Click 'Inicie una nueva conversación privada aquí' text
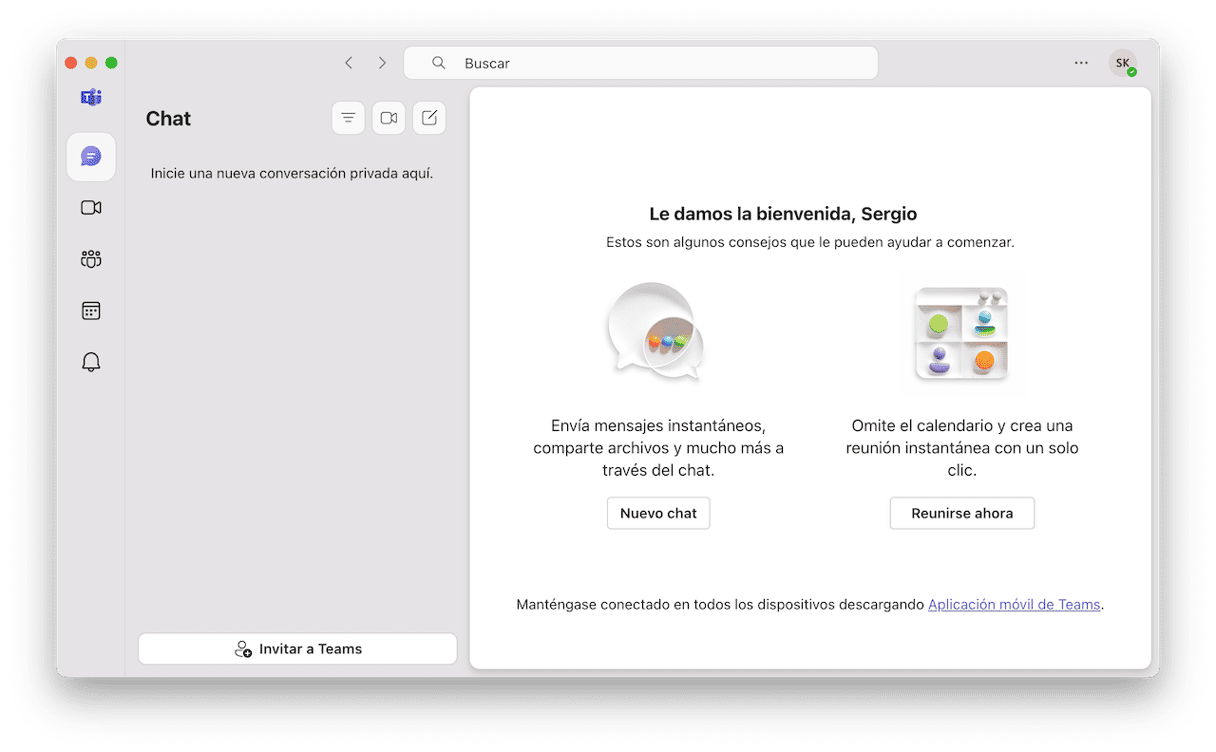This screenshot has height=752, width=1216. [x=292, y=173]
